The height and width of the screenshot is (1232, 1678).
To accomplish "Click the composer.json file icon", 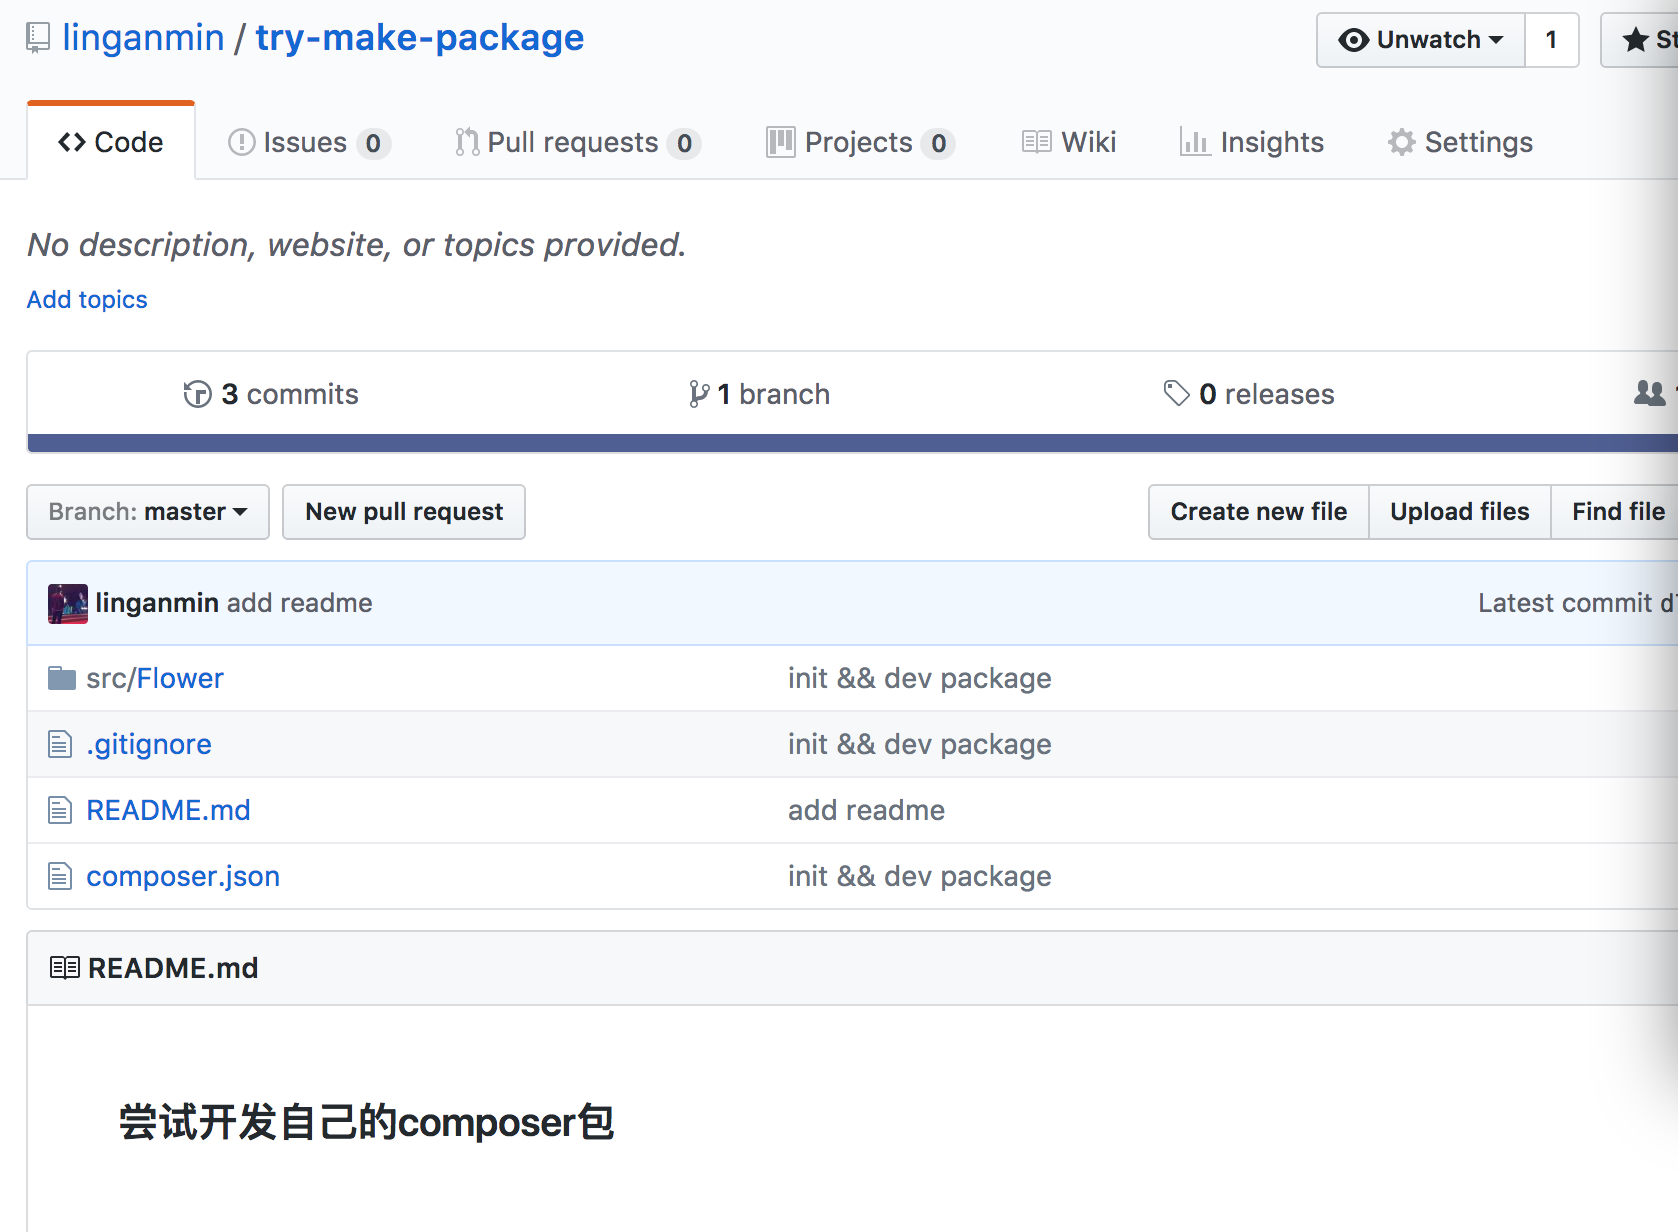I will (x=60, y=876).
